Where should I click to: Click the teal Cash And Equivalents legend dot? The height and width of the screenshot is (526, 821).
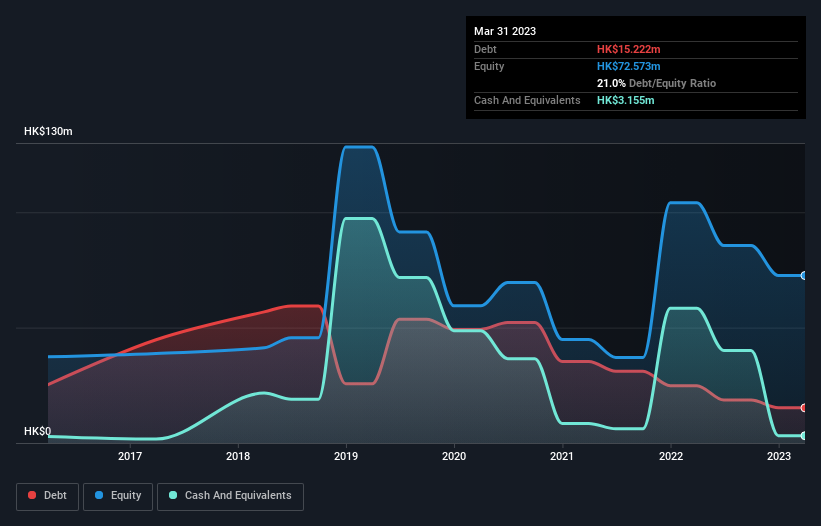pyautogui.click(x=173, y=495)
